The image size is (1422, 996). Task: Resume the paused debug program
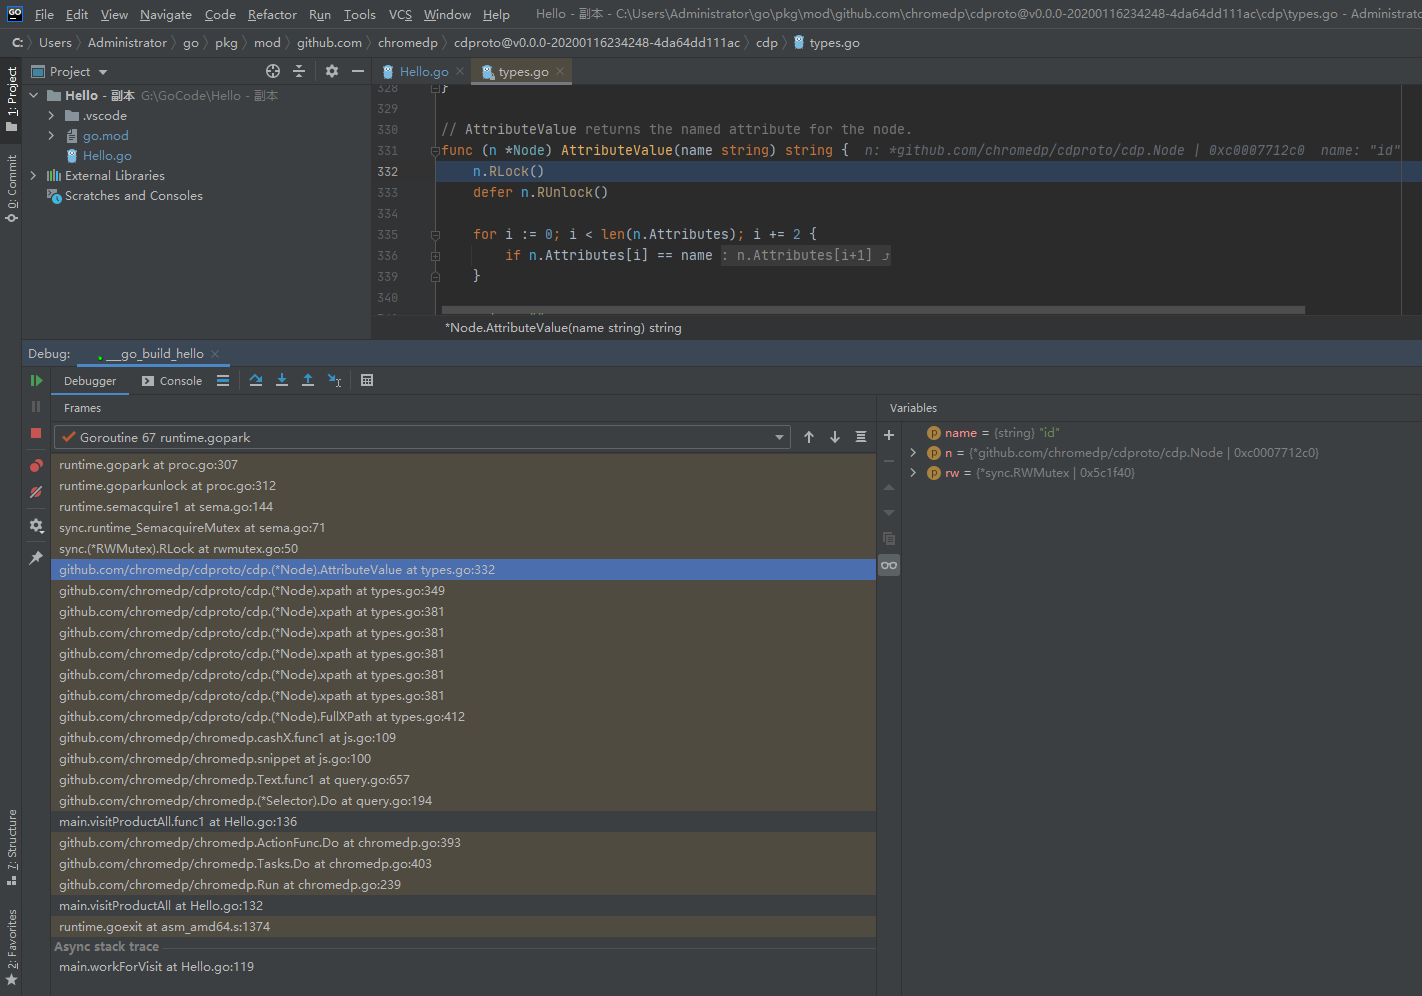point(37,380)
